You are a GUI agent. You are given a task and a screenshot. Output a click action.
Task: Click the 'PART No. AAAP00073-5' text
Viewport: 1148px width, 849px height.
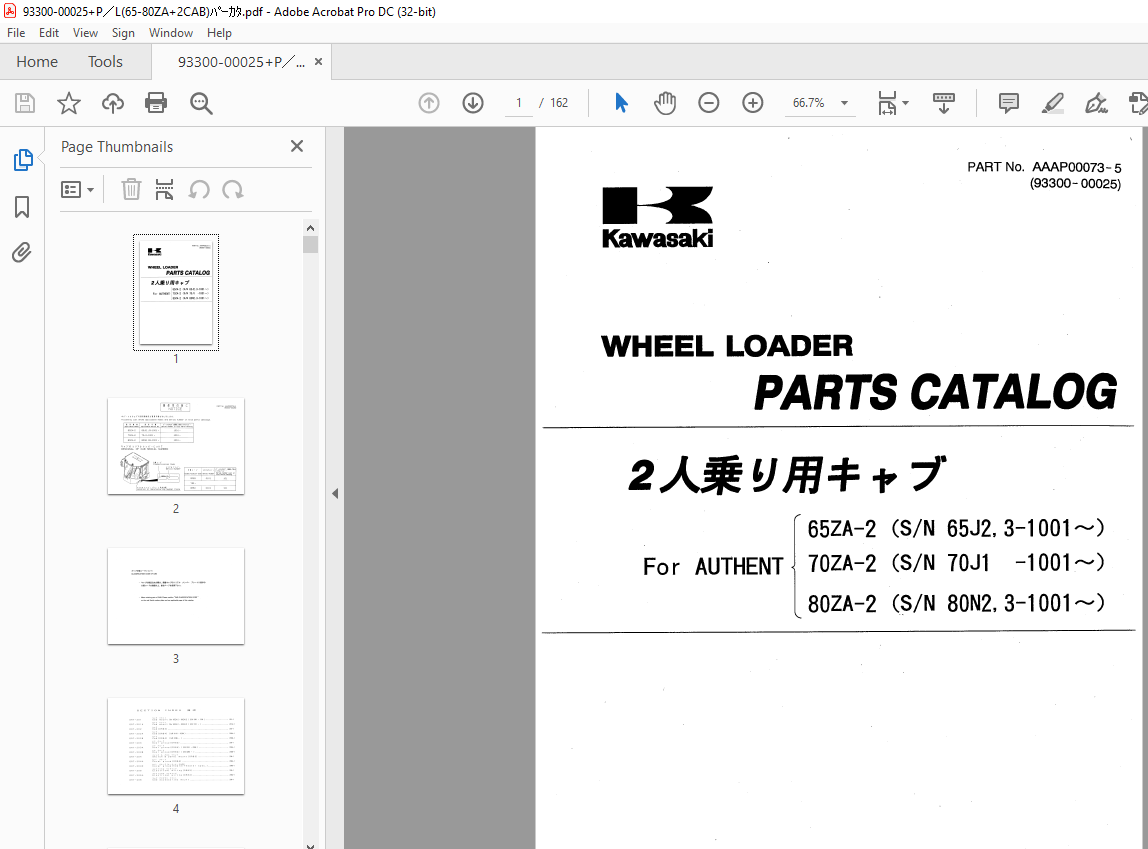coord(1044,167)
